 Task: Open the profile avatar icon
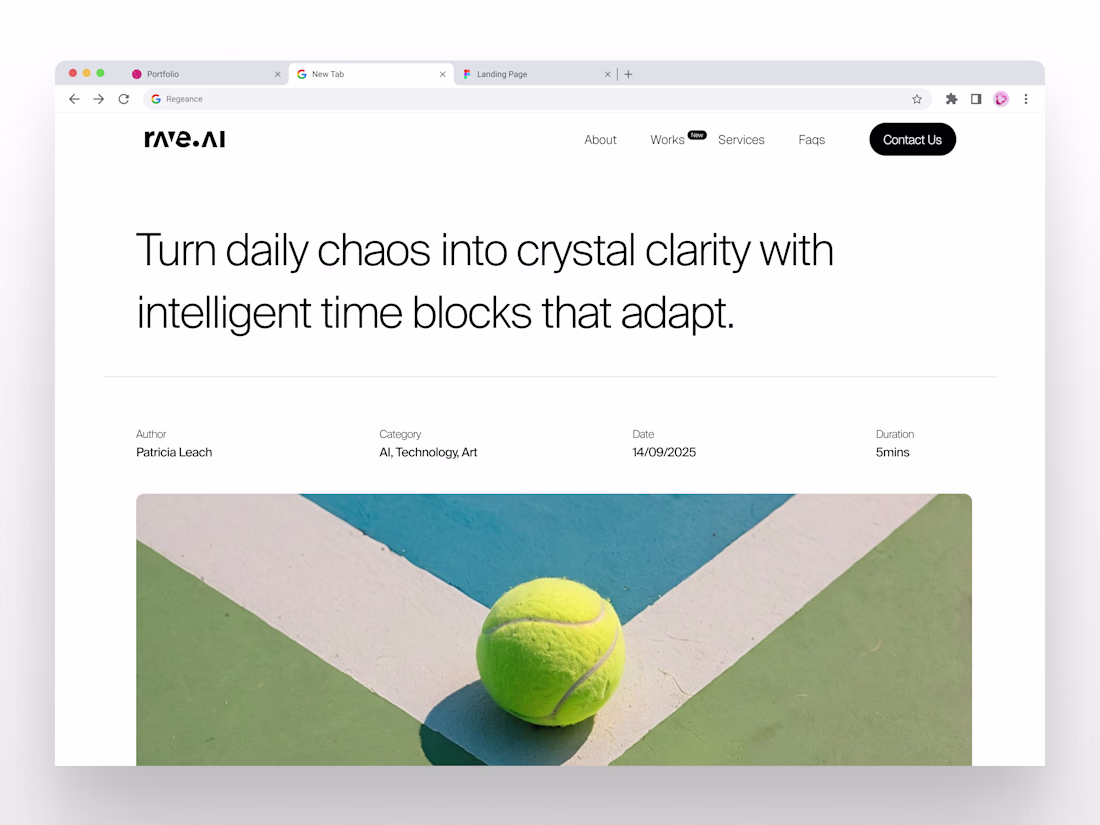point(1001,99)
